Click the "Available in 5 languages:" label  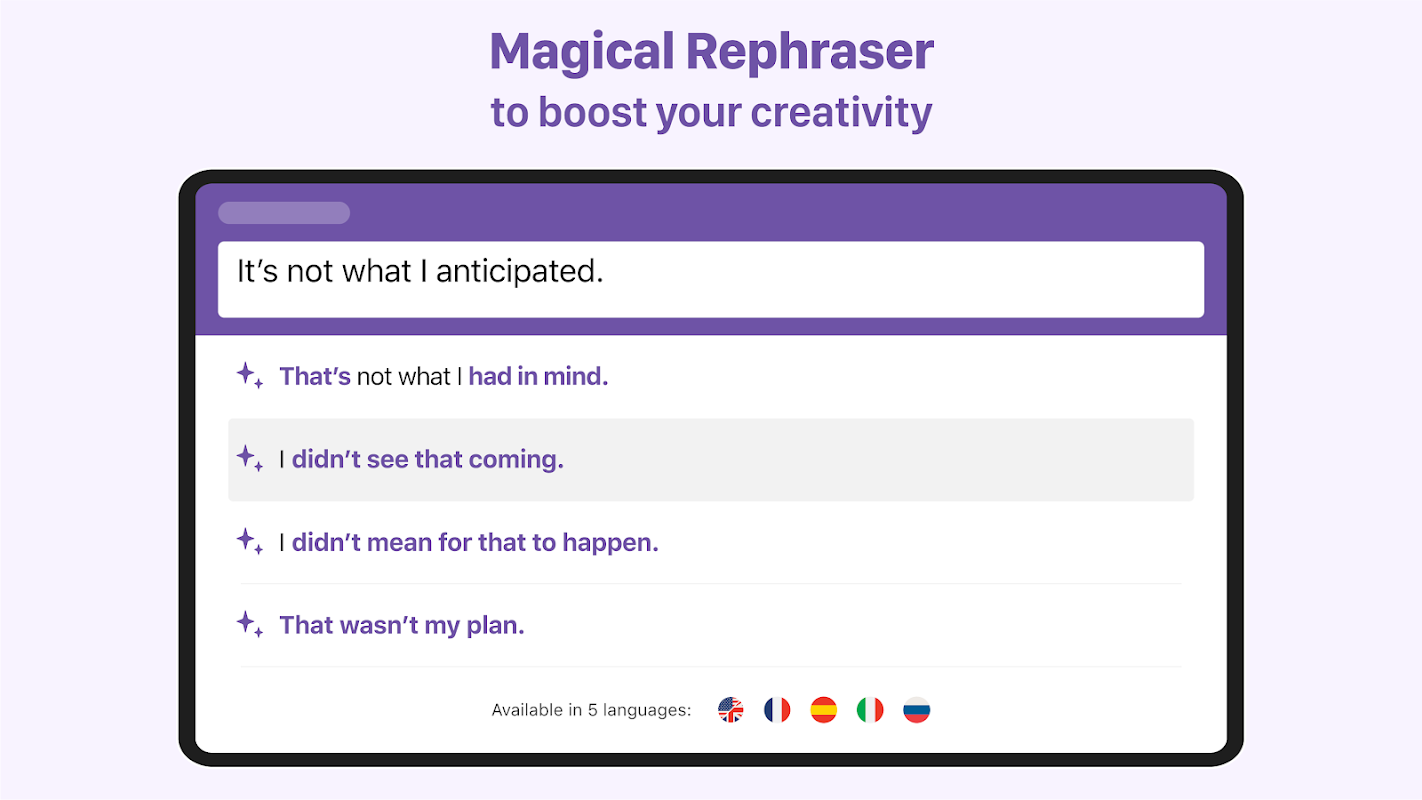point(591,710)
